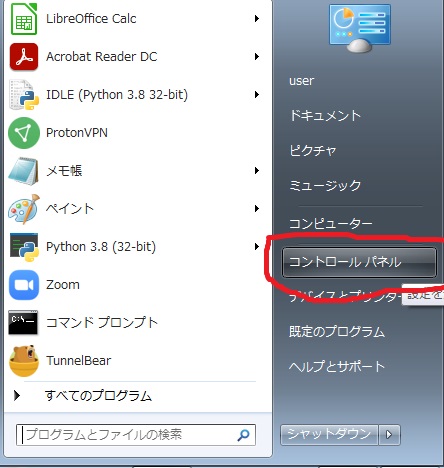Select the LibreOffice Calc label text
The height and width of the screenshot is (468, 444).
(x=91, y=19)
